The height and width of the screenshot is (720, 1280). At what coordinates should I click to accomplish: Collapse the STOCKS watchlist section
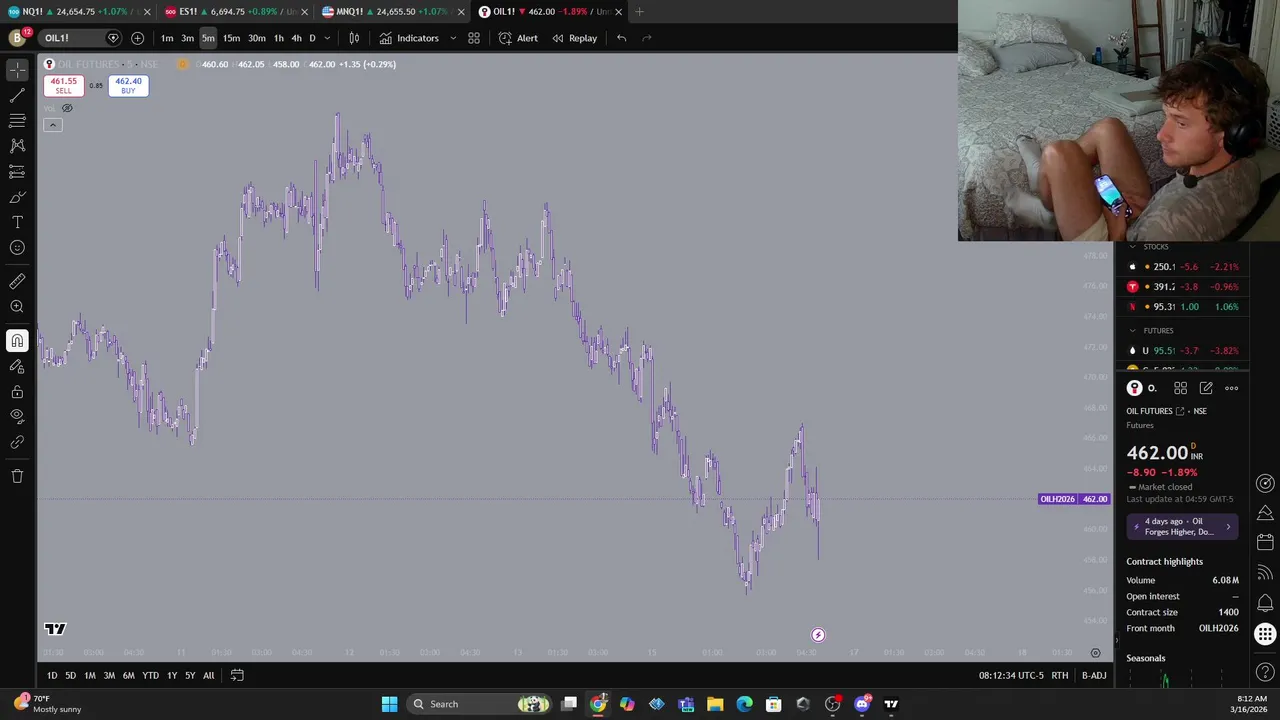1132,247
